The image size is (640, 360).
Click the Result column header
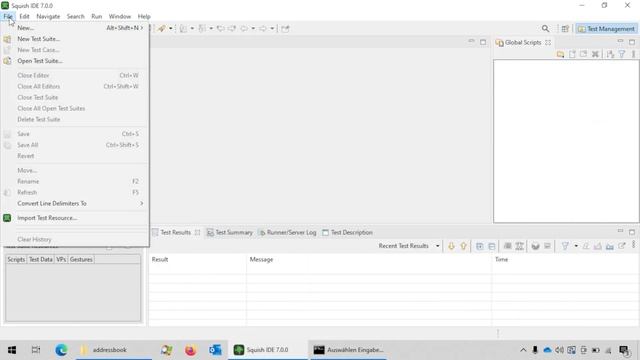(198, 260)
